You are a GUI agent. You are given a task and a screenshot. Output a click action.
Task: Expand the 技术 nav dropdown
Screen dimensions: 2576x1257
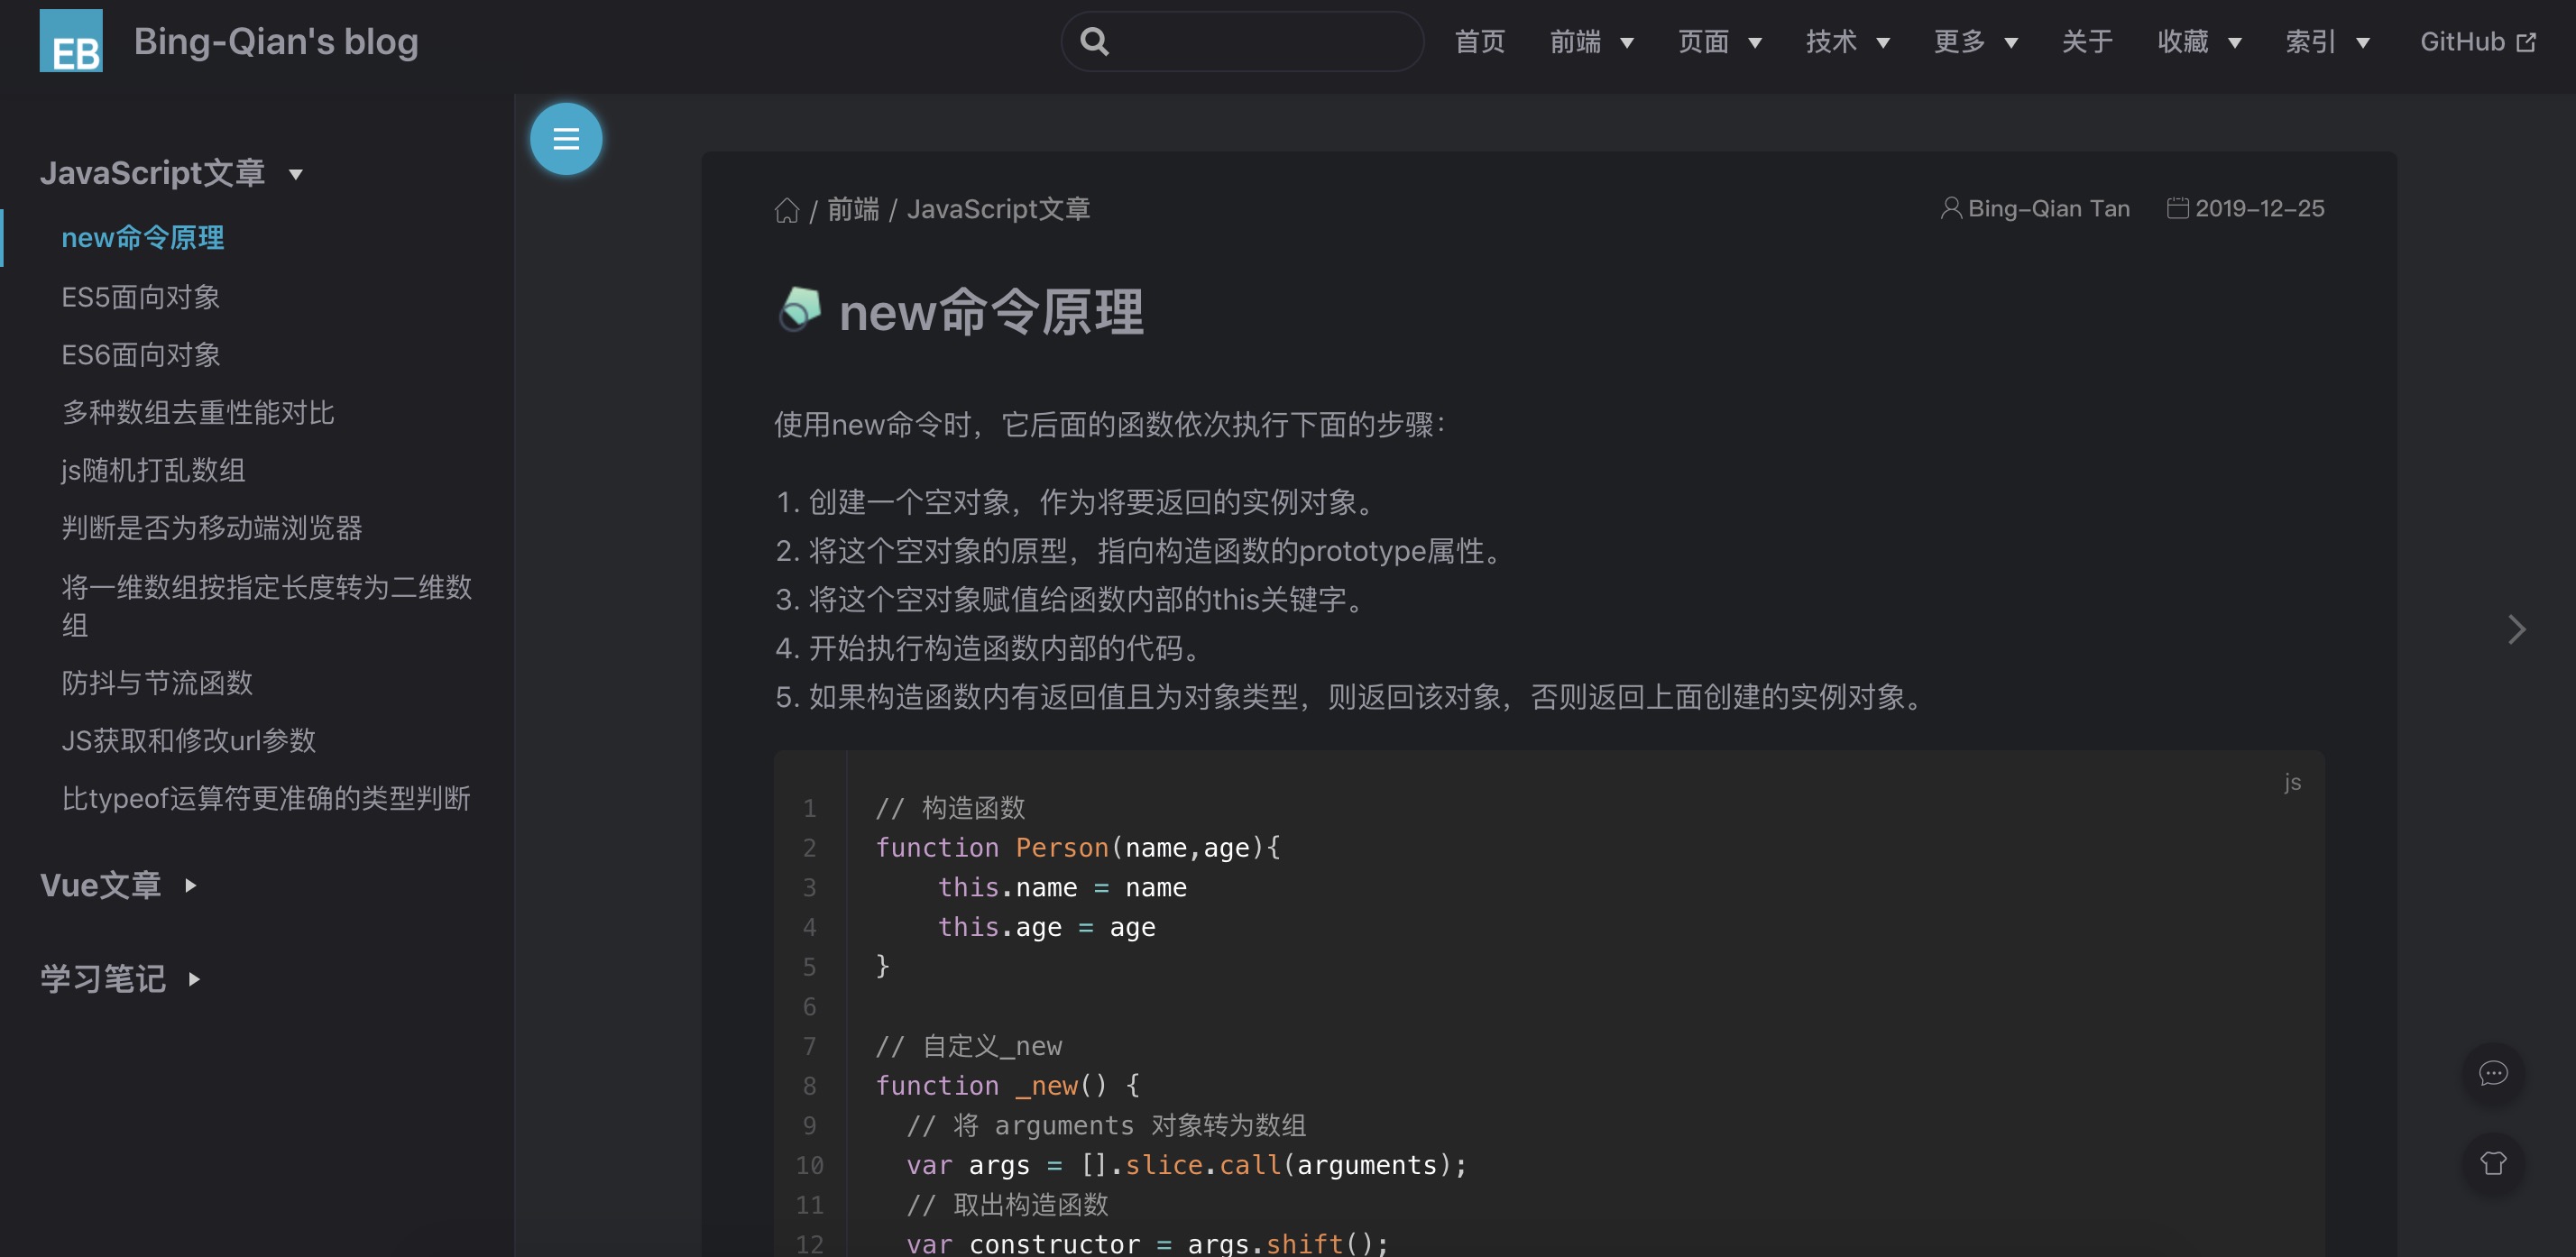click(1847, 41)
